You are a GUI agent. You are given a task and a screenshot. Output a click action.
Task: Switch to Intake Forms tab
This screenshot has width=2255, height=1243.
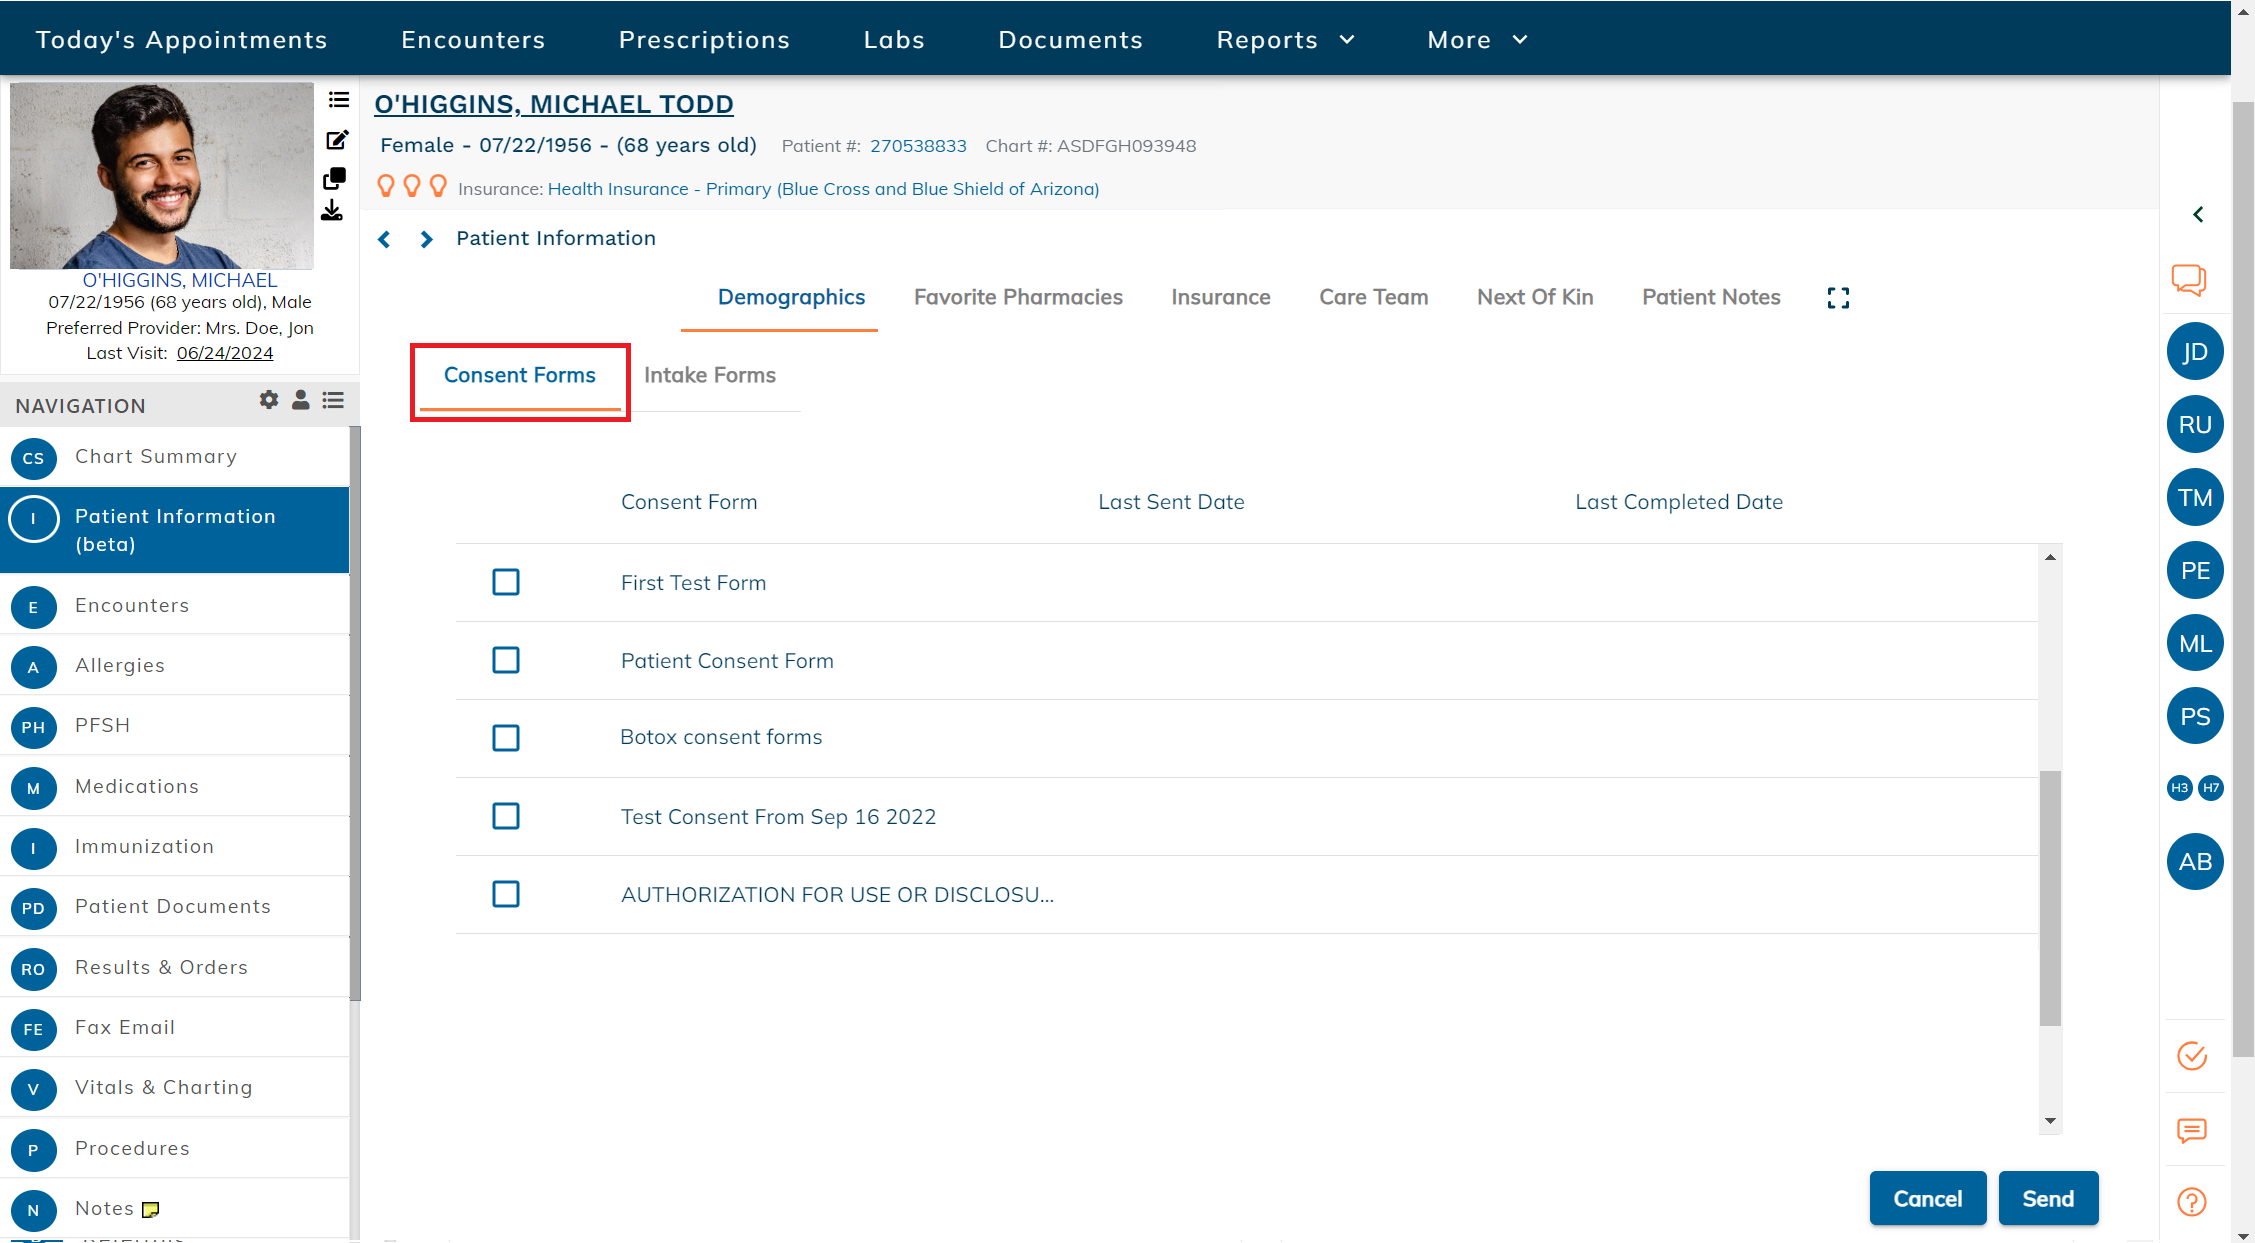(x=710, y=375)
